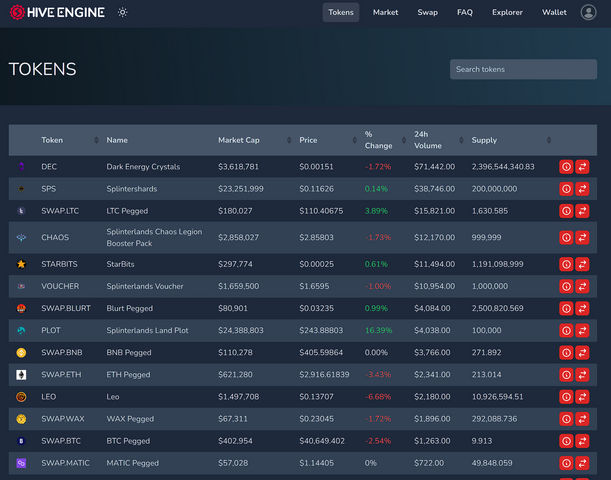Open info for SPS token
The height and width of the screenshot is (480, 611).
point(566,189)
